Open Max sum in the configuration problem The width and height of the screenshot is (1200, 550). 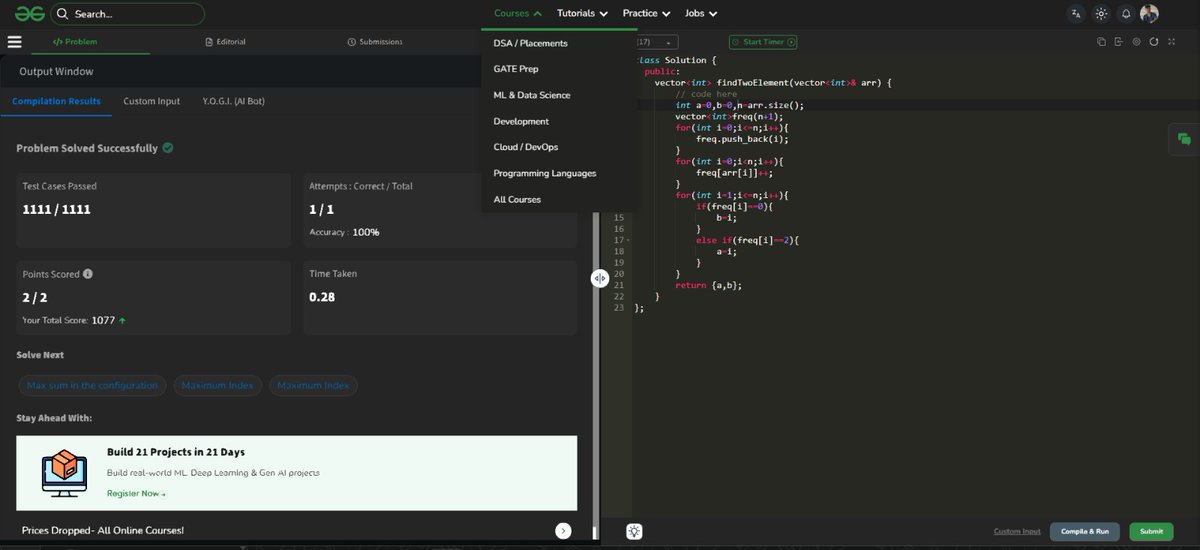coord(92,385)
